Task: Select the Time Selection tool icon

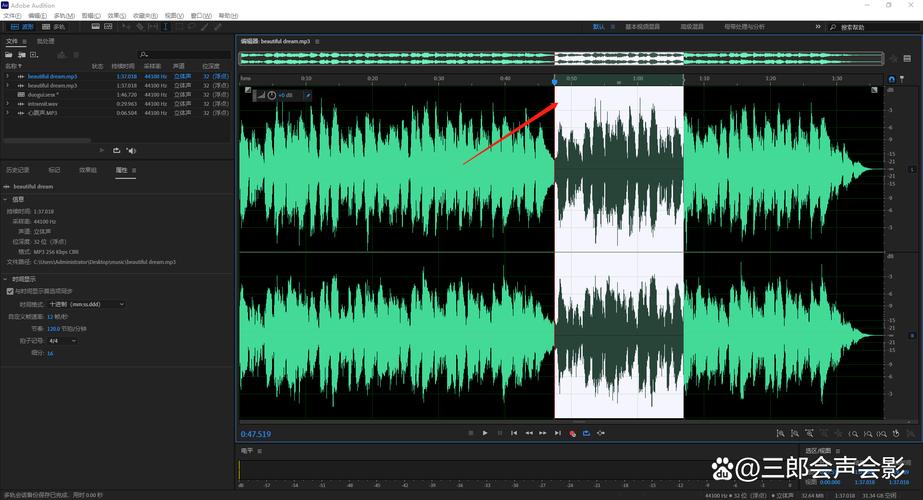Action: coord(165,27)
